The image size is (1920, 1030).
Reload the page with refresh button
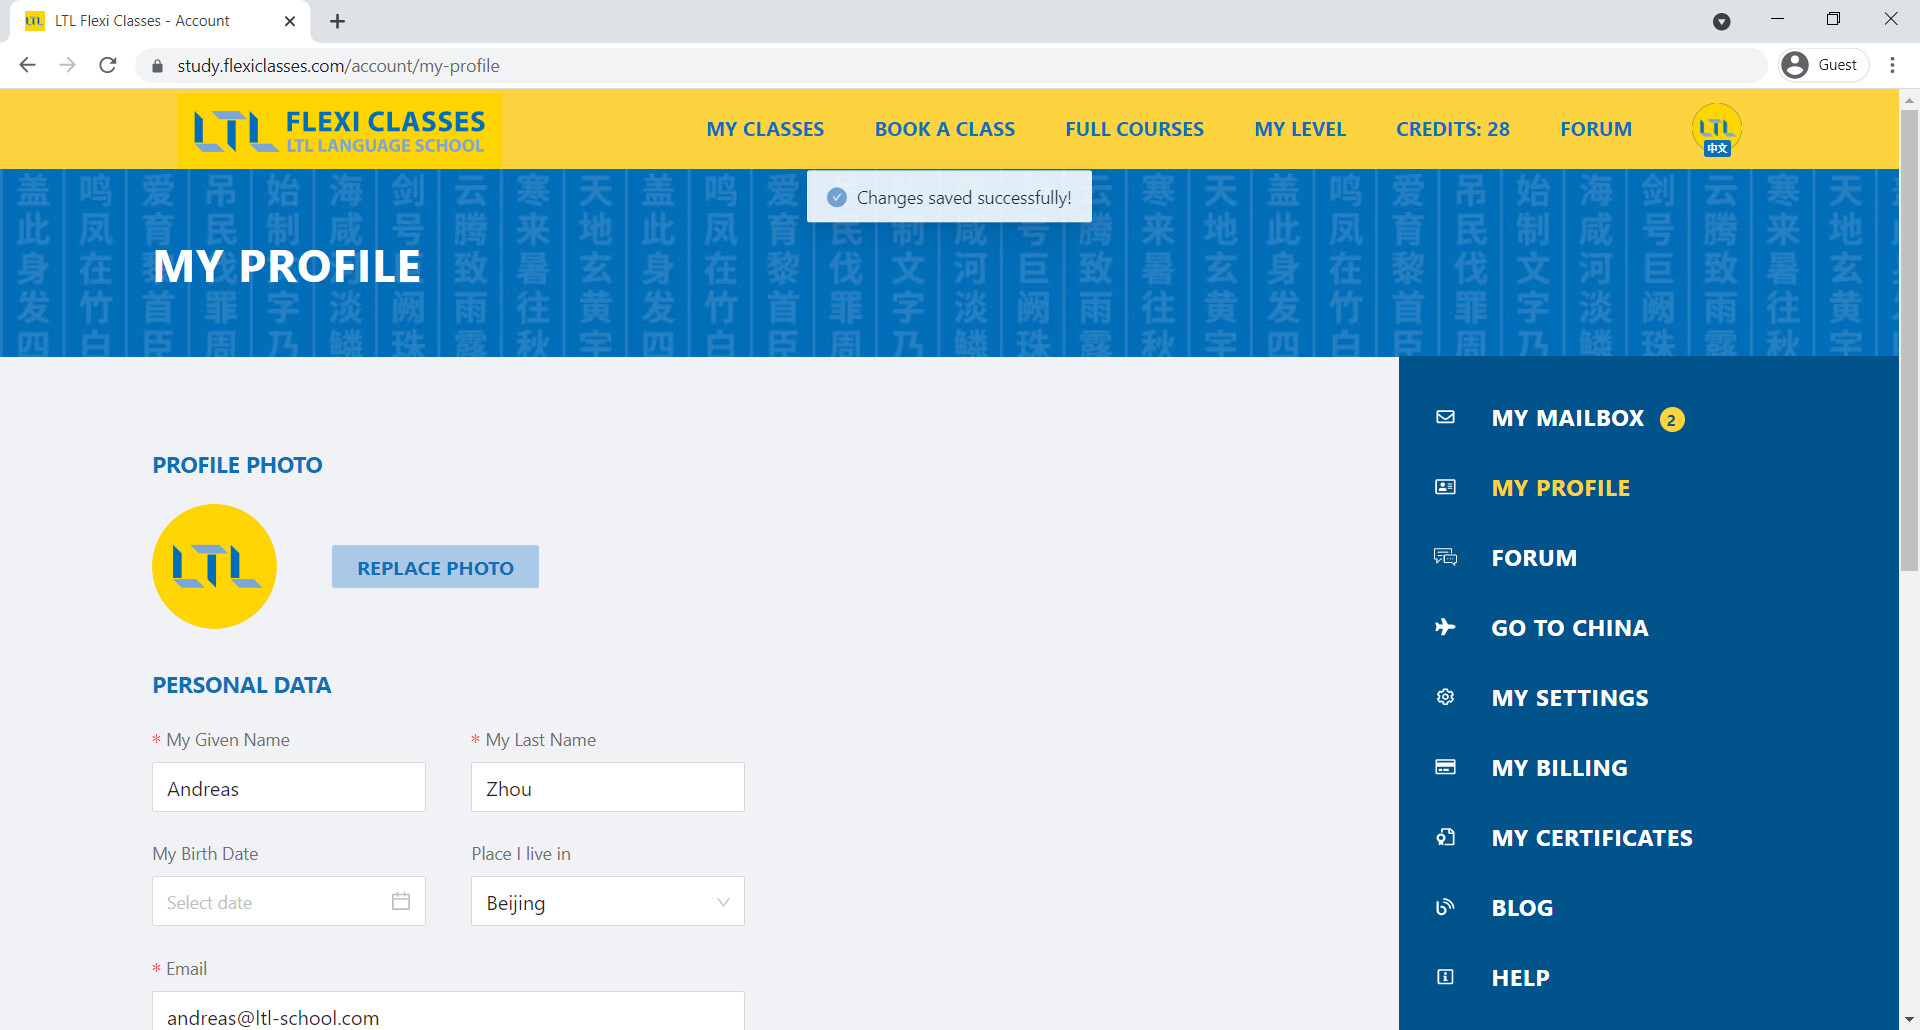click(108, 65)
